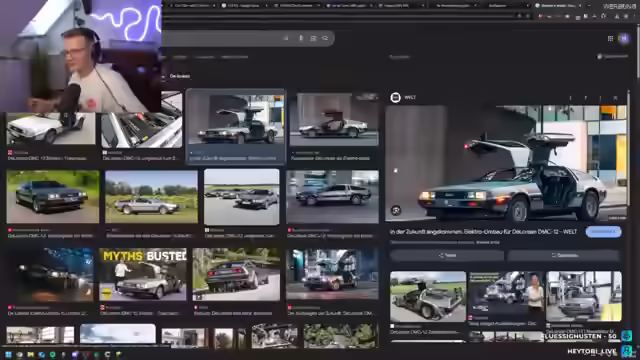Image resolution: width=640 pixels, height=360 pixels.
Task: Click the magnifier search icon in search bar
Action: point(325,38)
